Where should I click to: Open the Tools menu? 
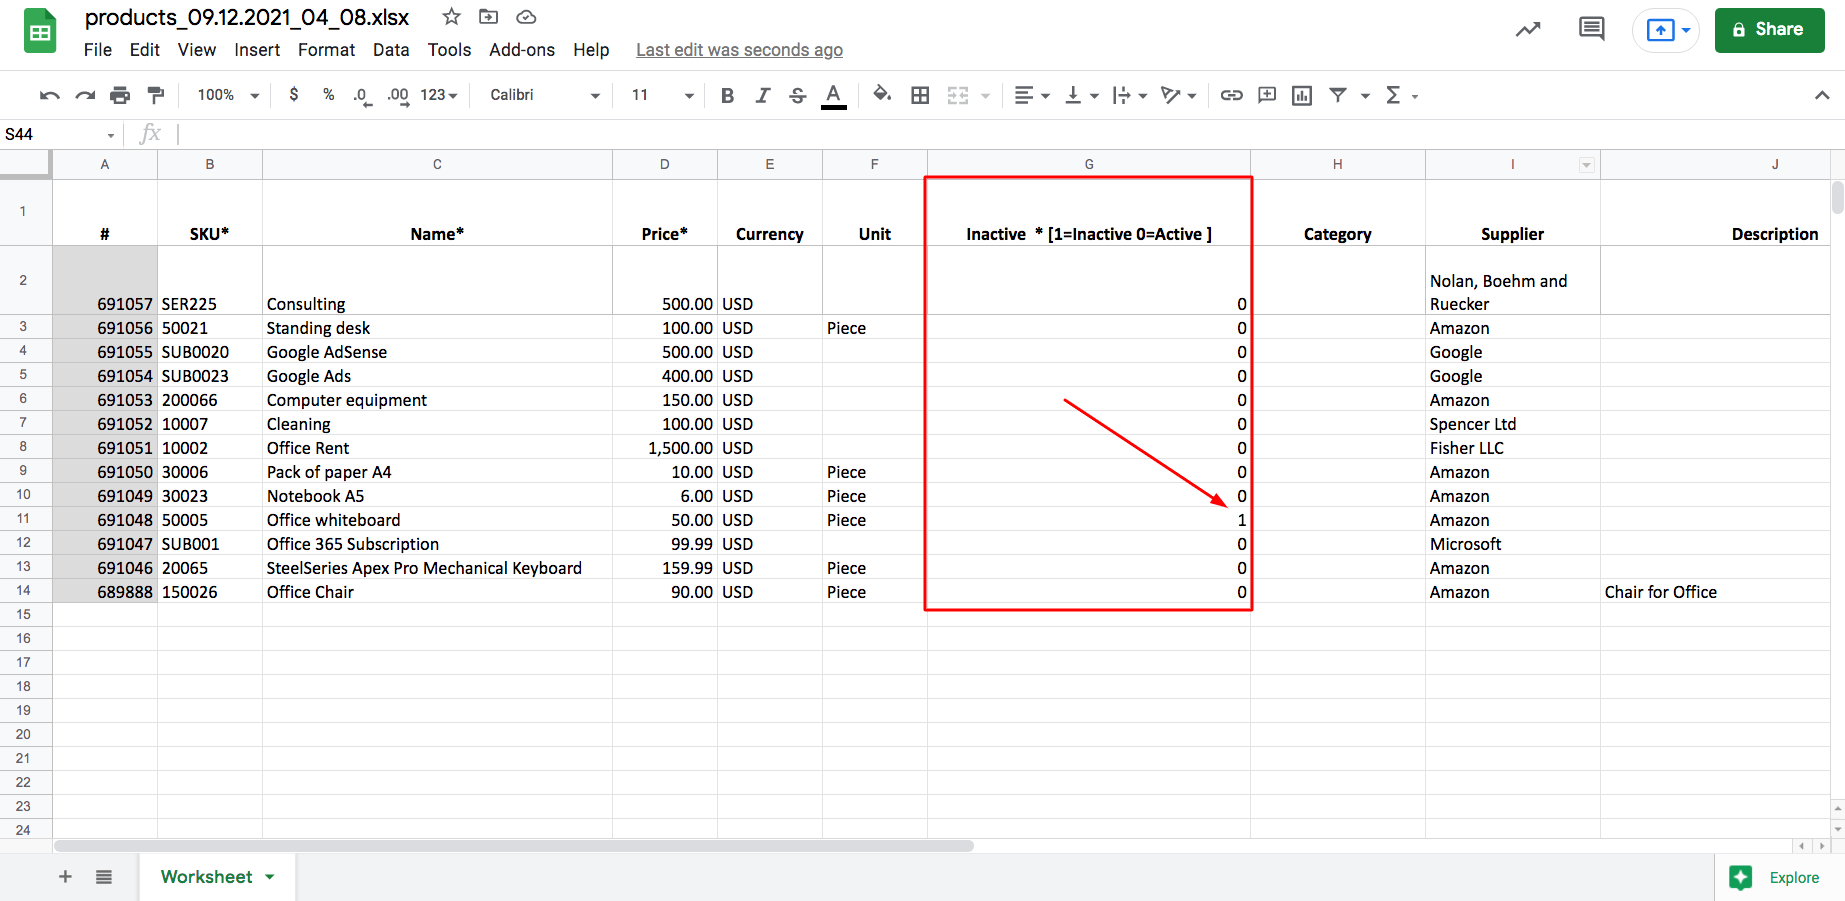[449, 50]
